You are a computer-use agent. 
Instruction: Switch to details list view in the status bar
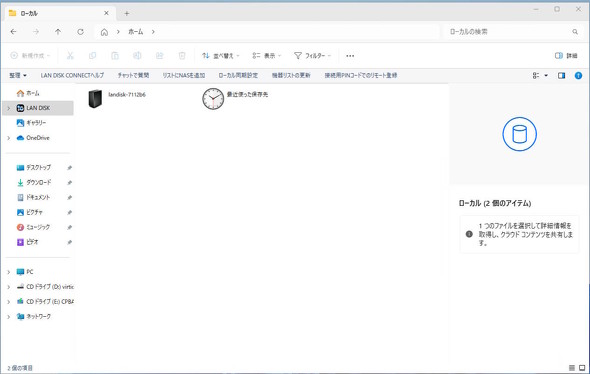coord(572,368)
